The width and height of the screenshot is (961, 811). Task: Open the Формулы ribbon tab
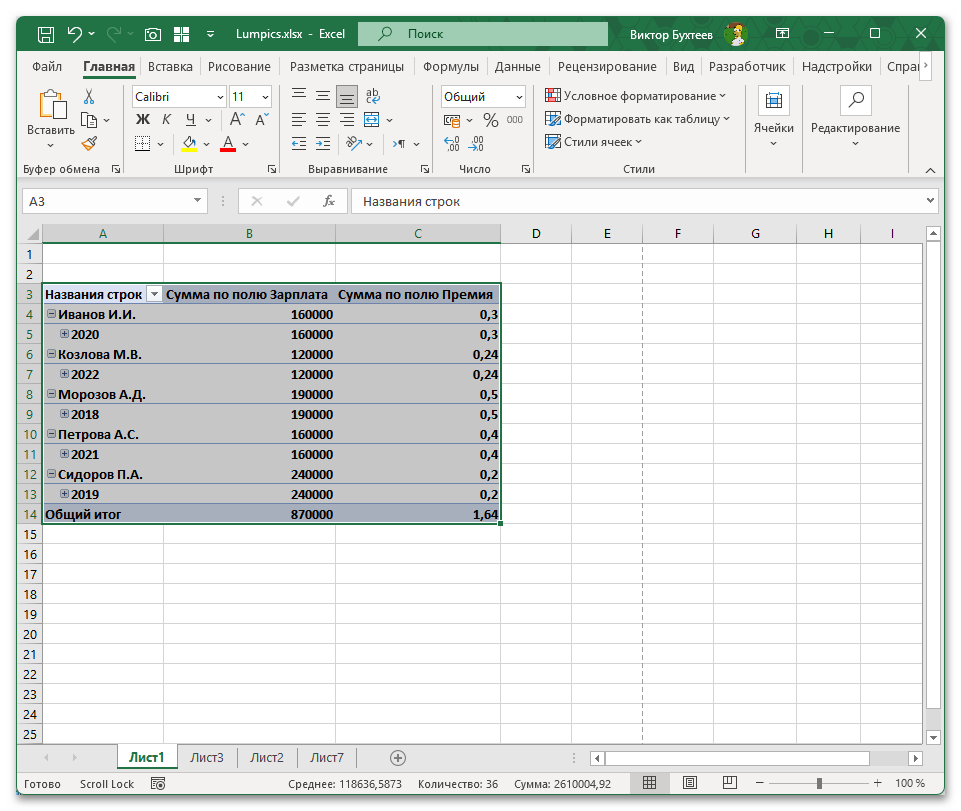pos(450,67)
